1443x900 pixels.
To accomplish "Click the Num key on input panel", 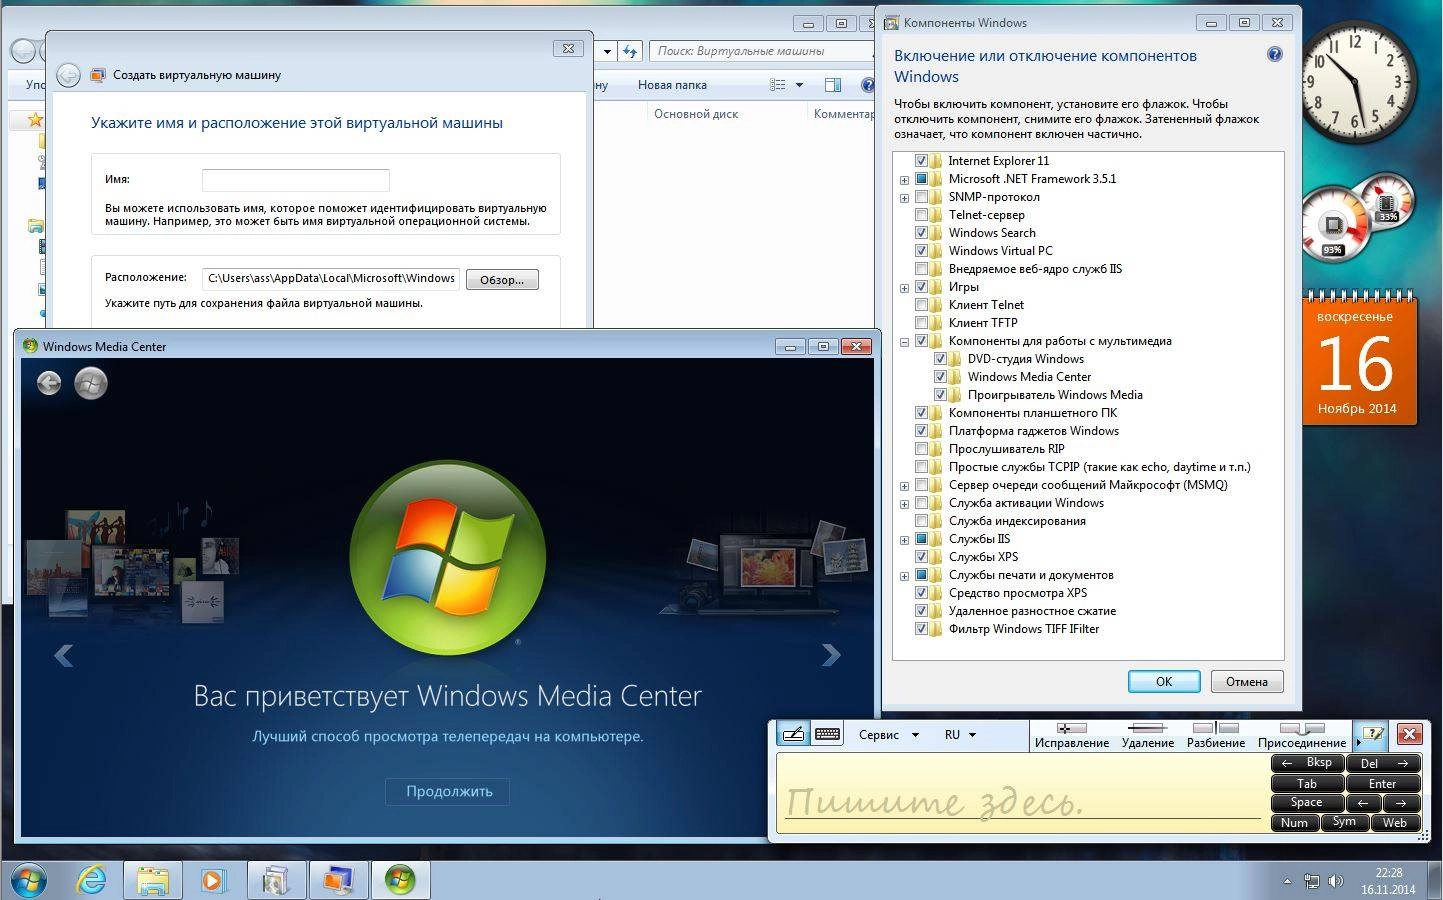I will tap(1294, 823).
